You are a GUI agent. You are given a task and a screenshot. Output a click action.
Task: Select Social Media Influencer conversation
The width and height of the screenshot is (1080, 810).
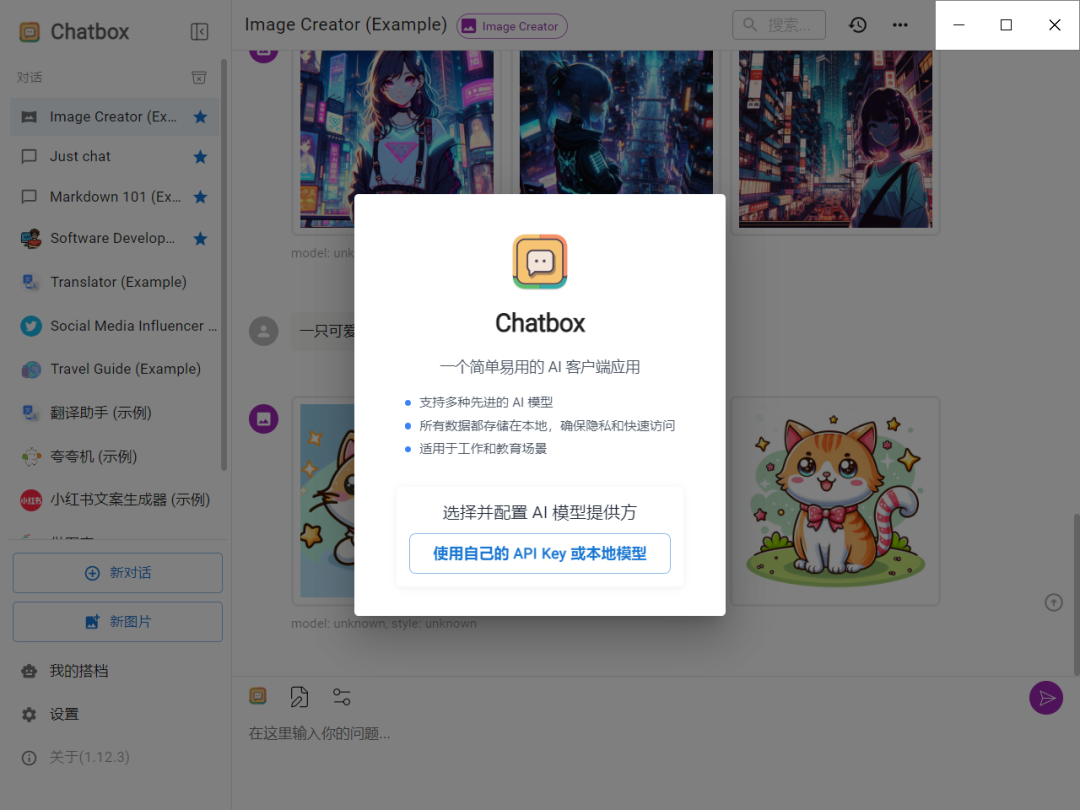[x=115, y=326]
